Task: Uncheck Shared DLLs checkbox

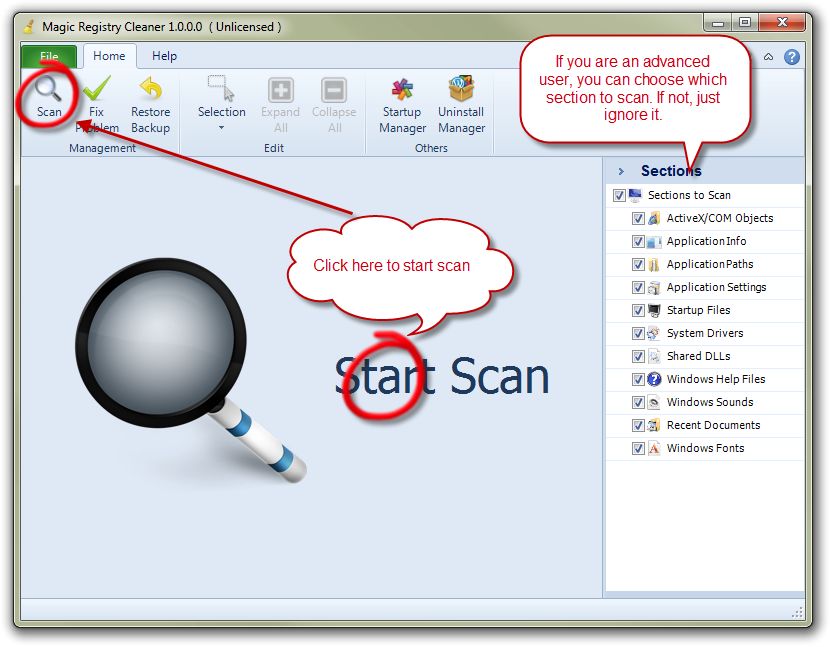Action: coord(638,356)
